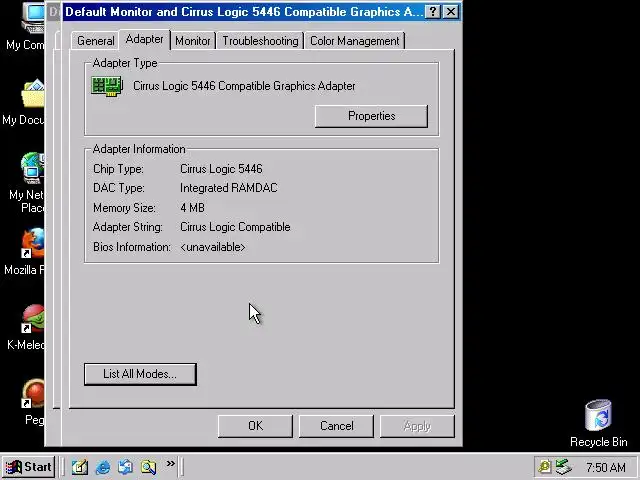Click the 'Cirrus Logic 5446' chip type value
Screen dimensions: 640x480
(x=221, y=169)
